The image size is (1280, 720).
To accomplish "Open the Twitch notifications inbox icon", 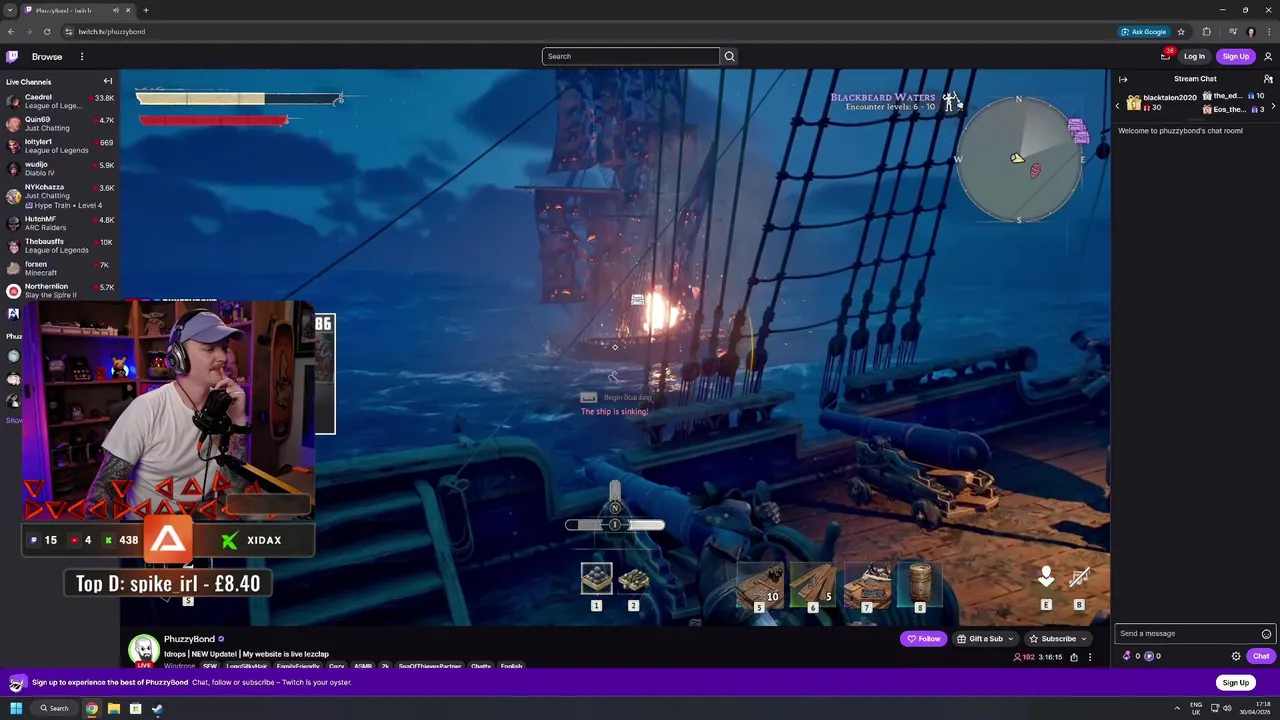I will click(x=1166, y=56).
